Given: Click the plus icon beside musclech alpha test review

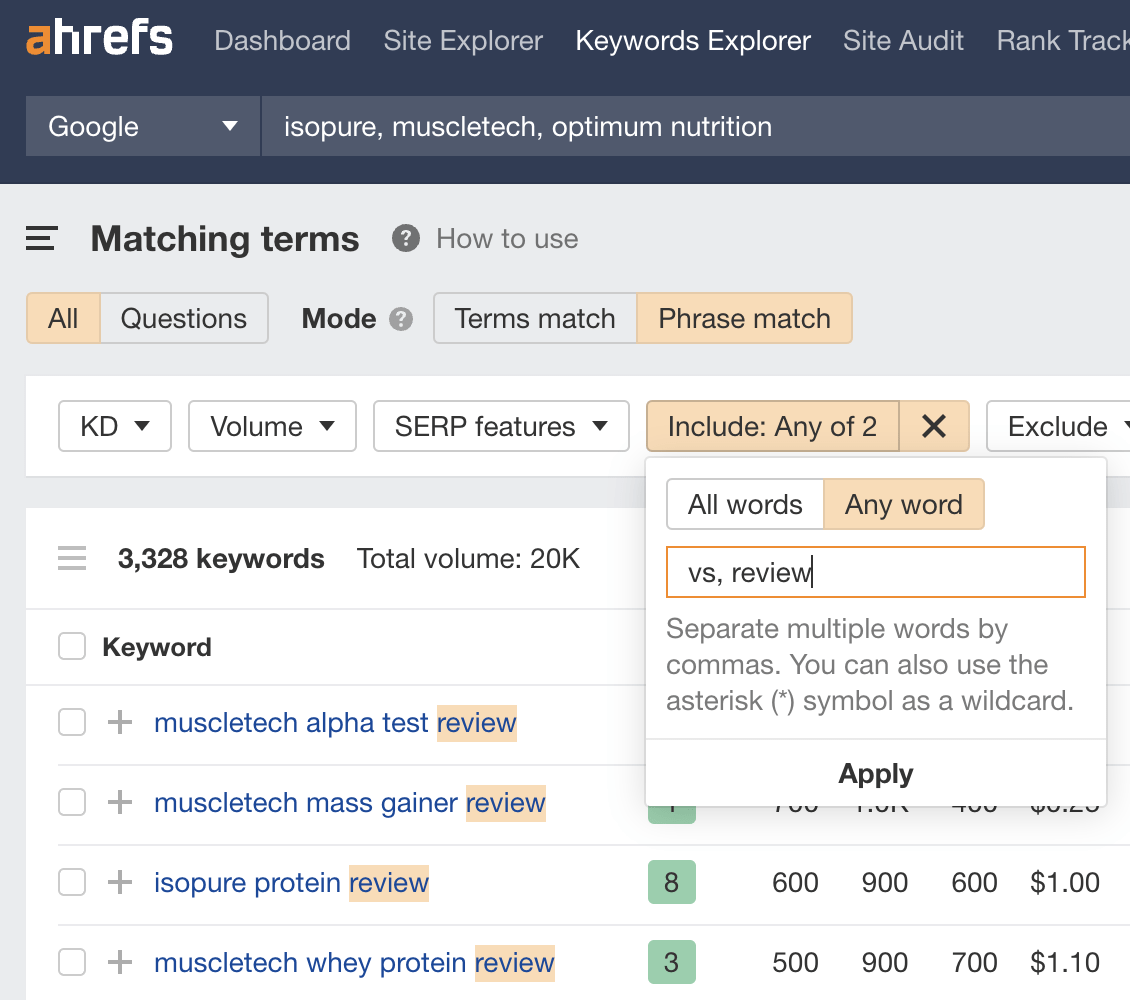Looking at the screenshot, I should [119, 722].
